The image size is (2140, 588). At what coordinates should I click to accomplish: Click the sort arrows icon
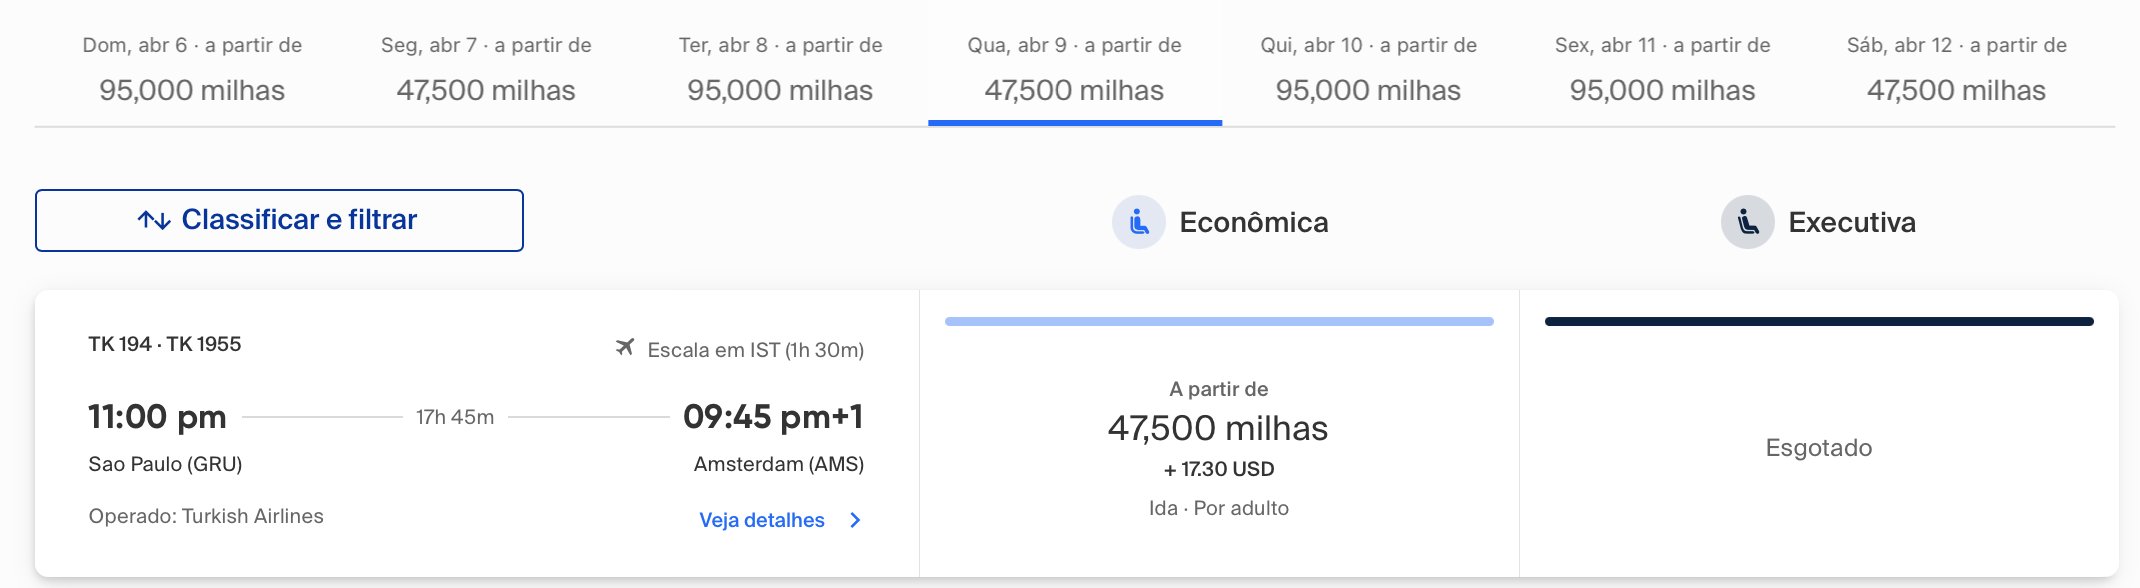click(154, 220)
